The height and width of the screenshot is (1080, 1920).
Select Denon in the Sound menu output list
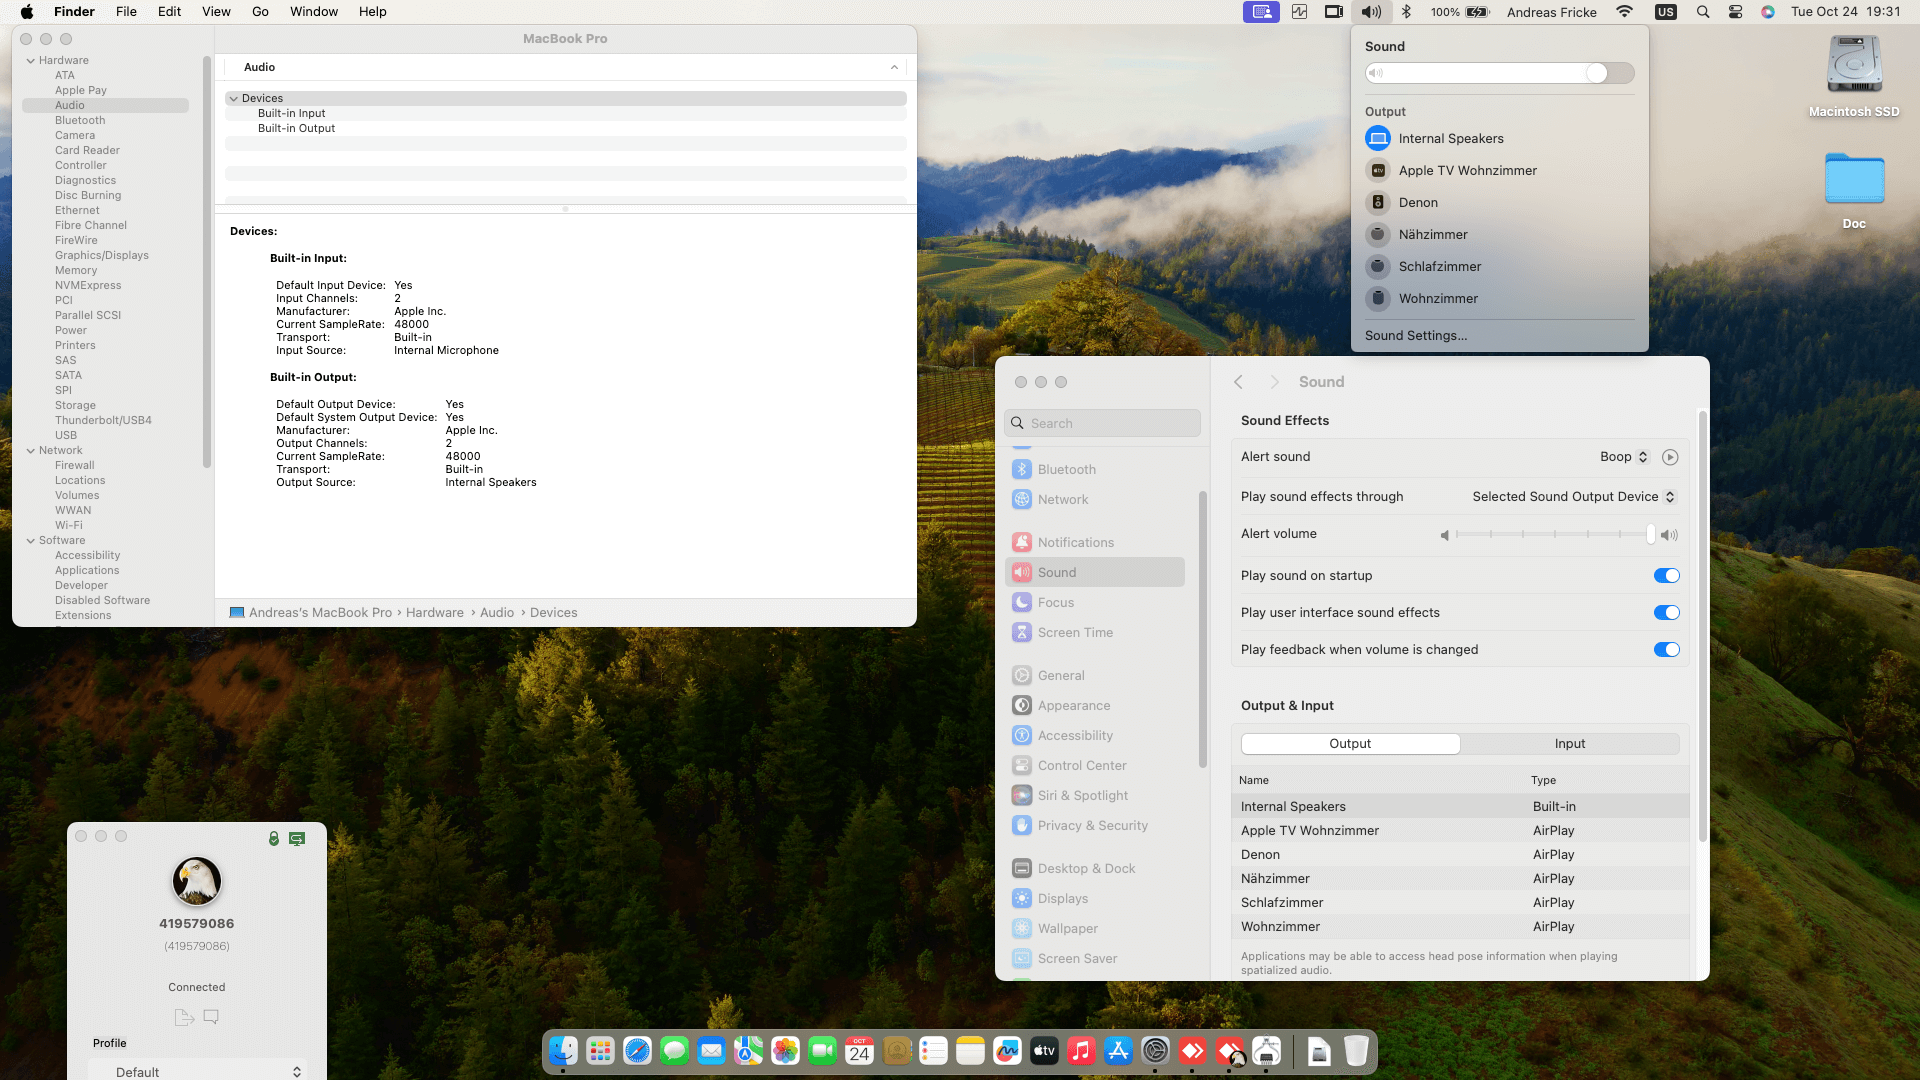1499,202
